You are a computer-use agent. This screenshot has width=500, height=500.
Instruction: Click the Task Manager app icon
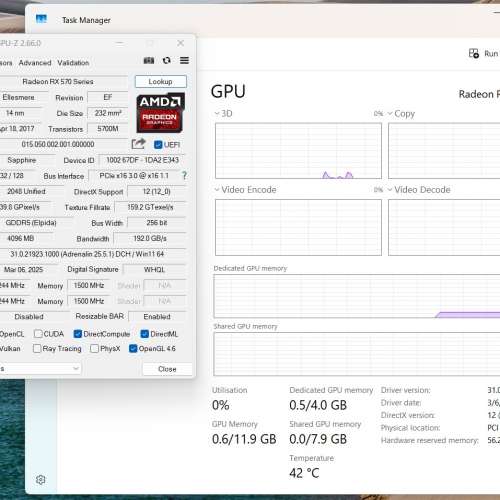click(x=41, y=19)
